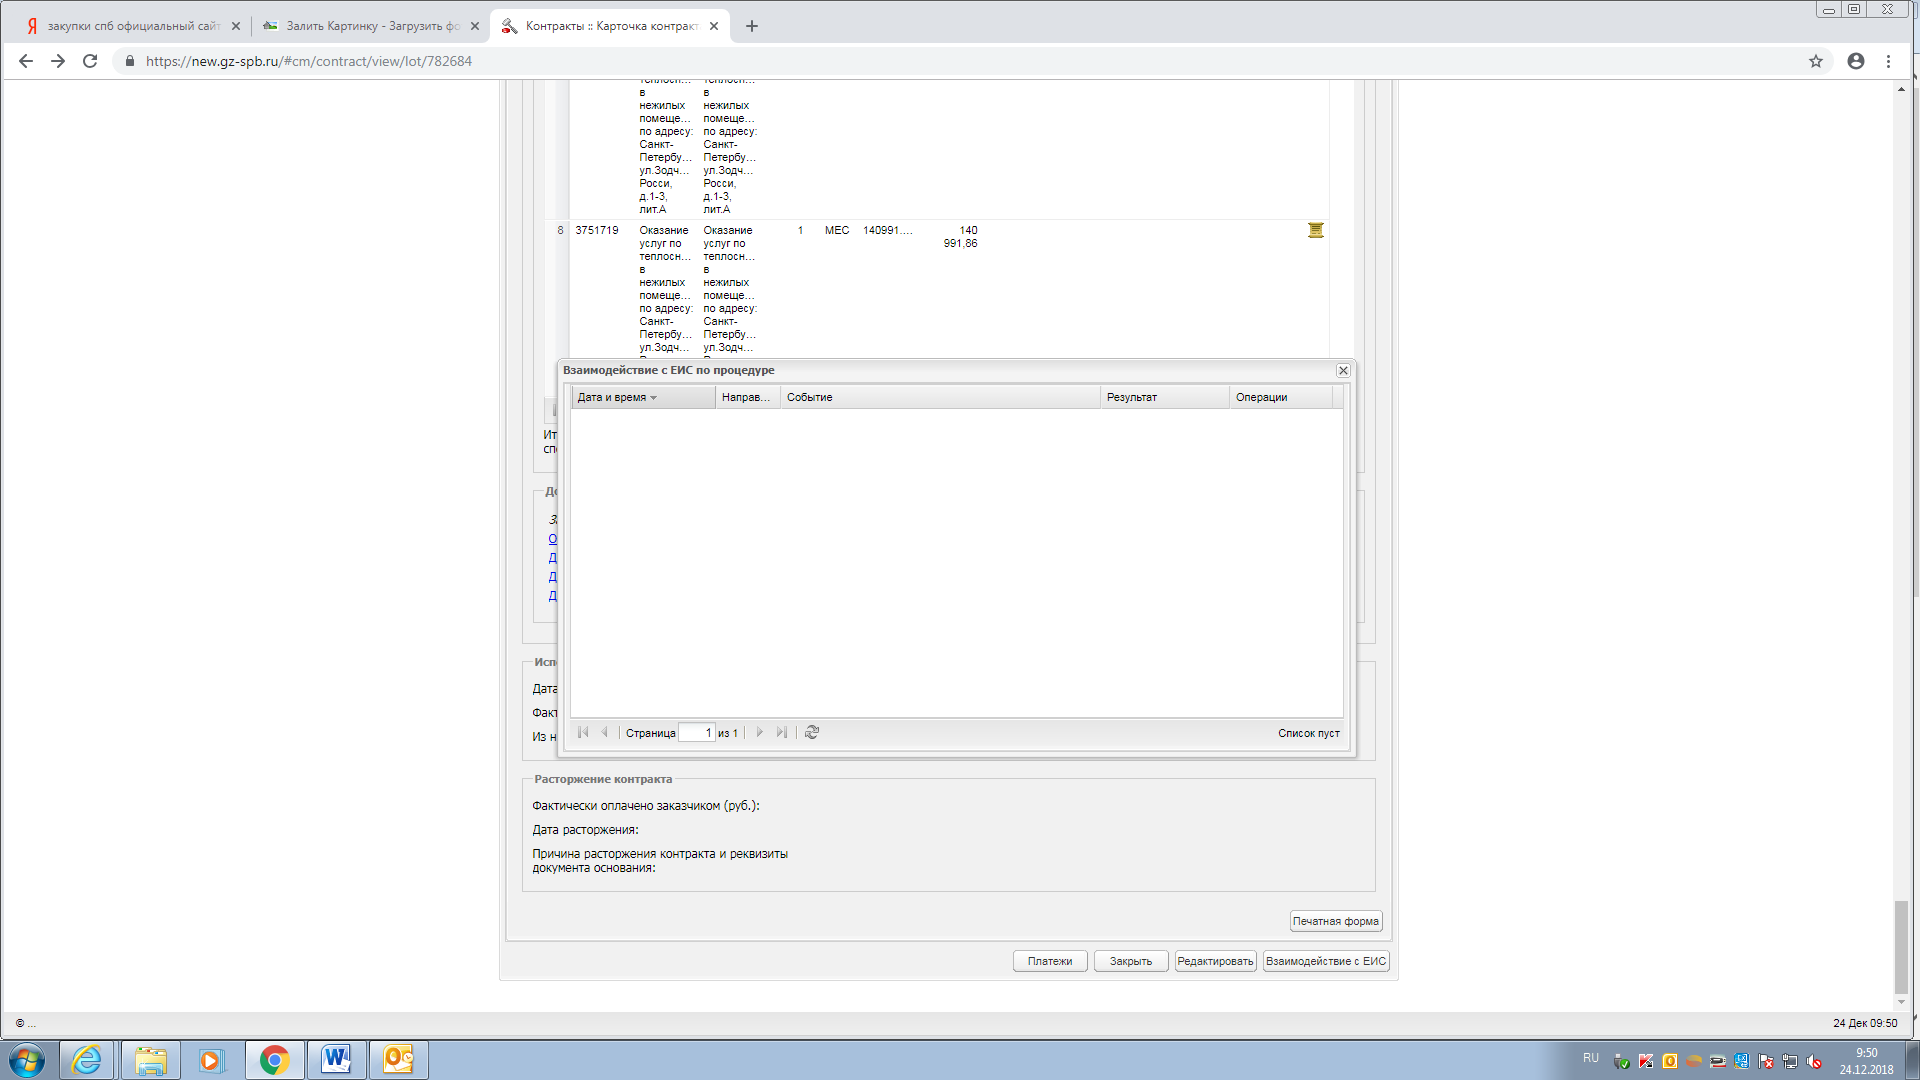Viewport: 1920px width, 1080px height.
Task: Click the Событие column header
Action: point(940,397)
